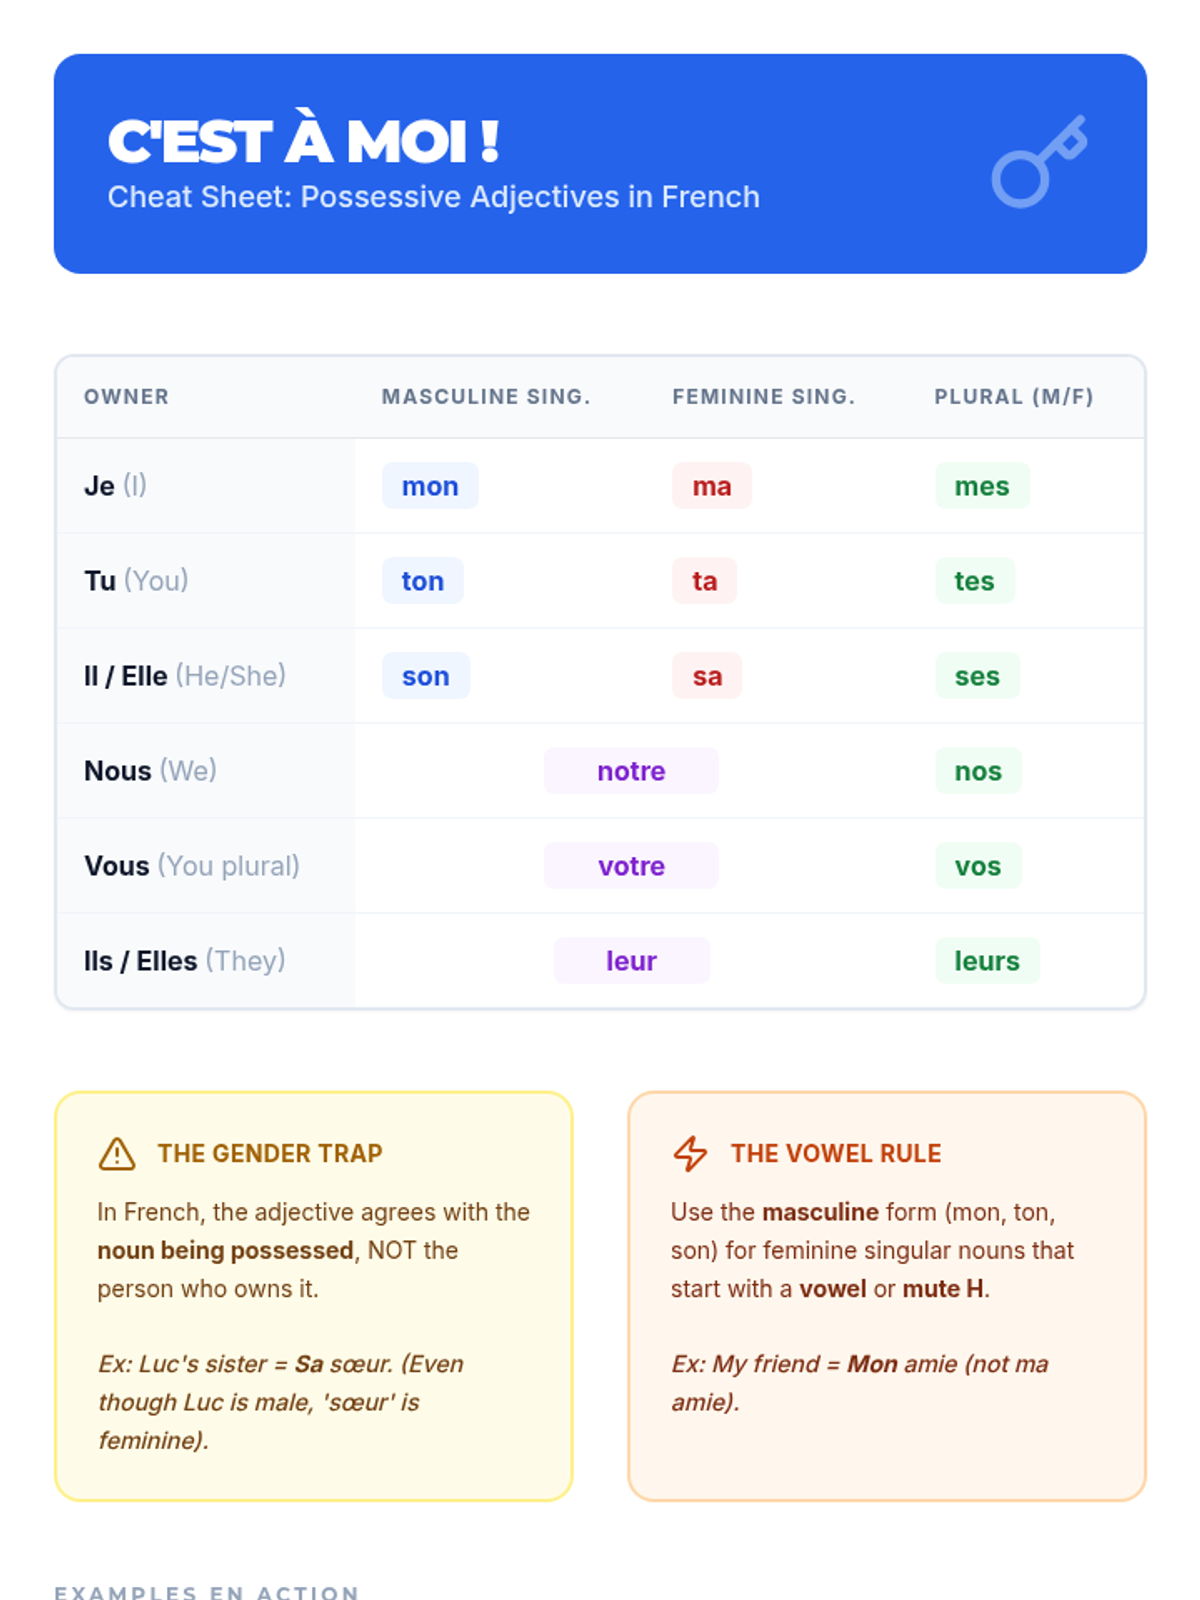Click the "Plural (M/F)" column header
Image resolution: width=1200 pixels, height=1600 pixels.
click(1014, 397)
